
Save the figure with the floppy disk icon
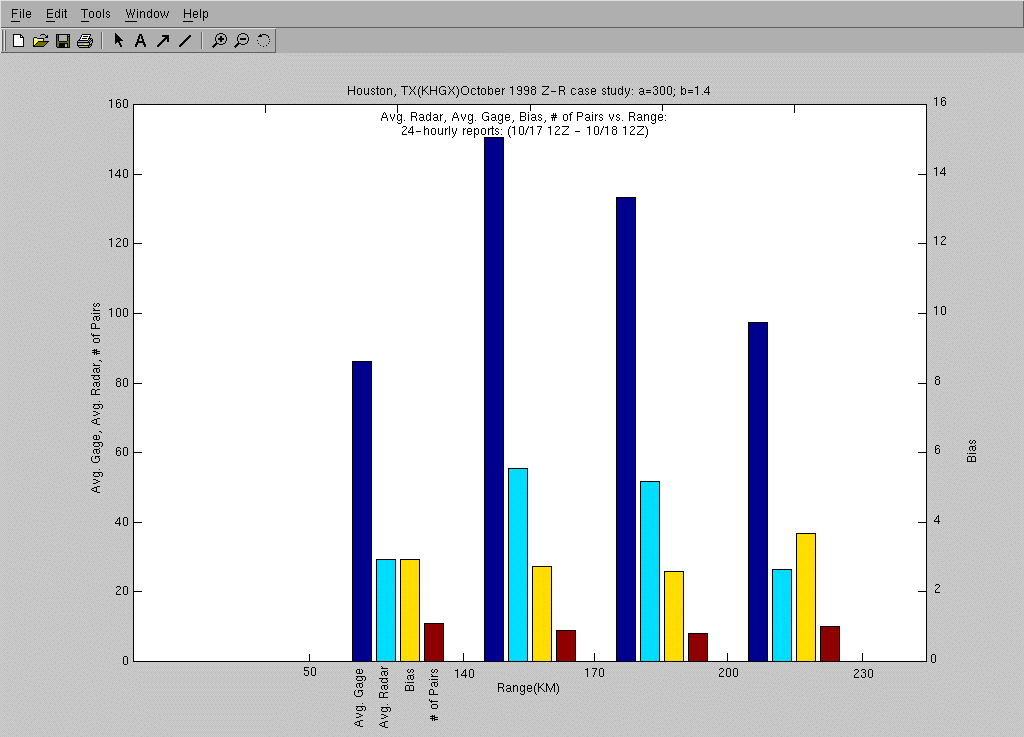[63, 40]
